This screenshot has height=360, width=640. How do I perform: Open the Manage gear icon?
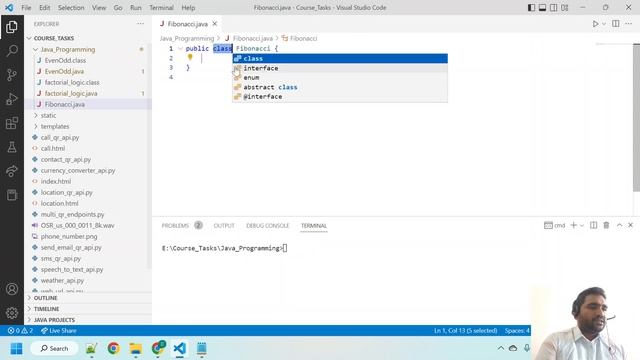coord(11,313)
